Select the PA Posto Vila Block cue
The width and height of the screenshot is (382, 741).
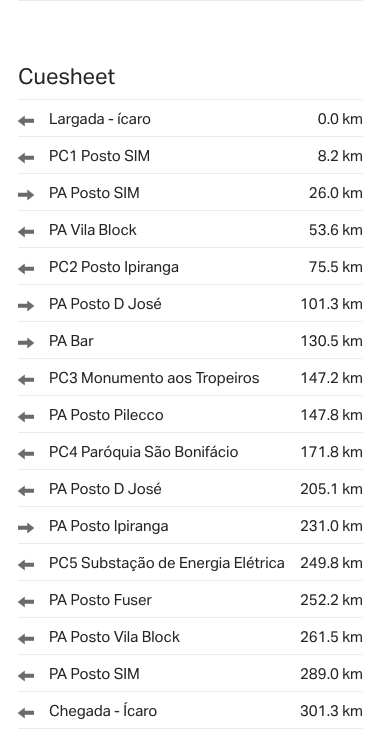click(191, 637)
